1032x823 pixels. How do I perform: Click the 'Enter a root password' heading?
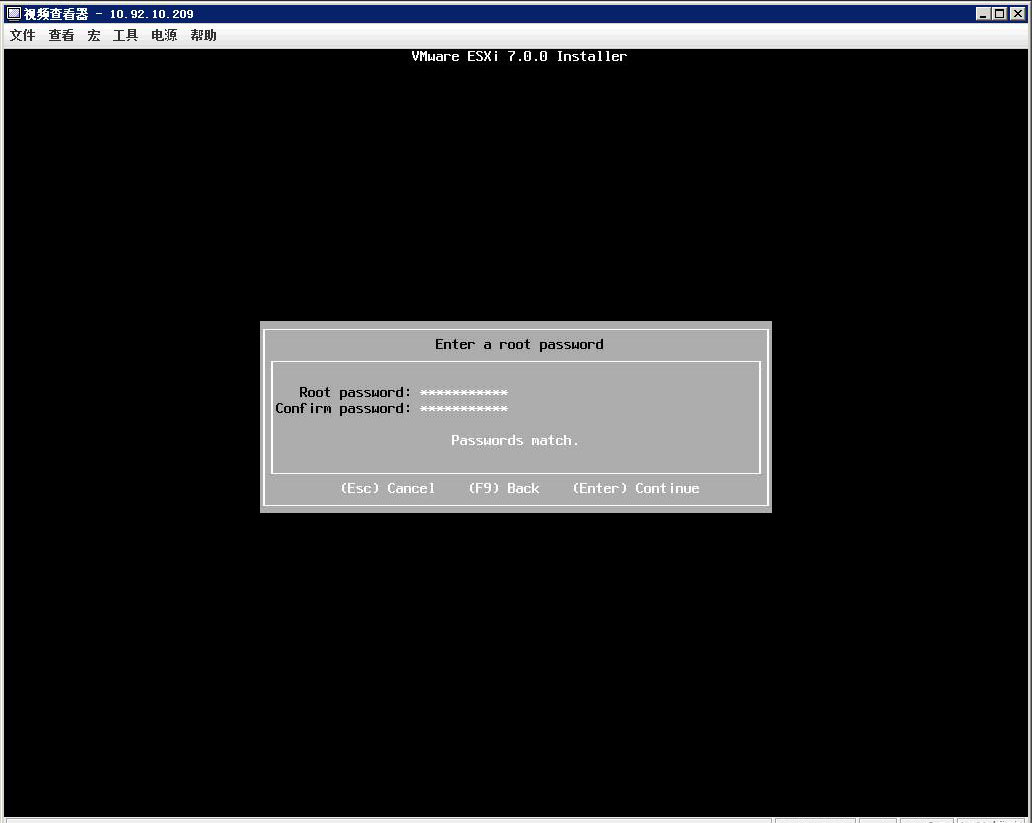[519, 344]
